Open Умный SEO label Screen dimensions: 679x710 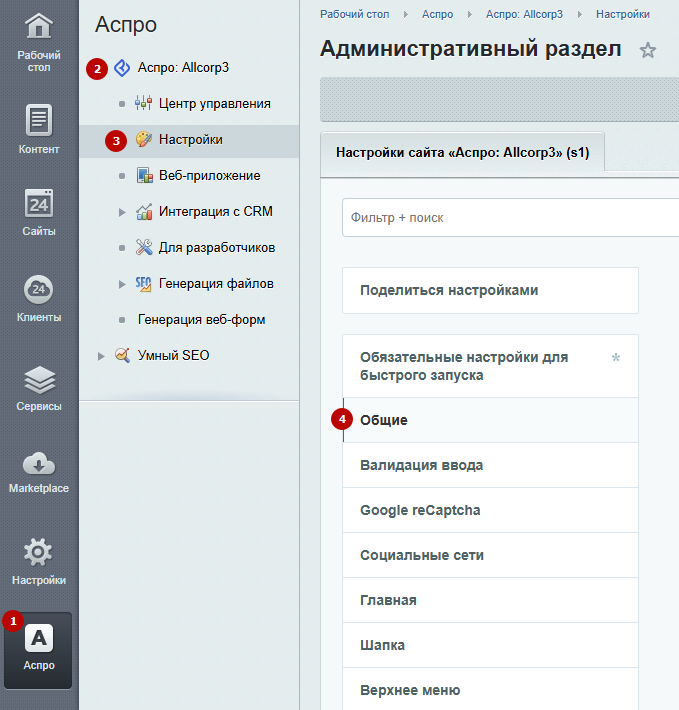tap(173, 355)
